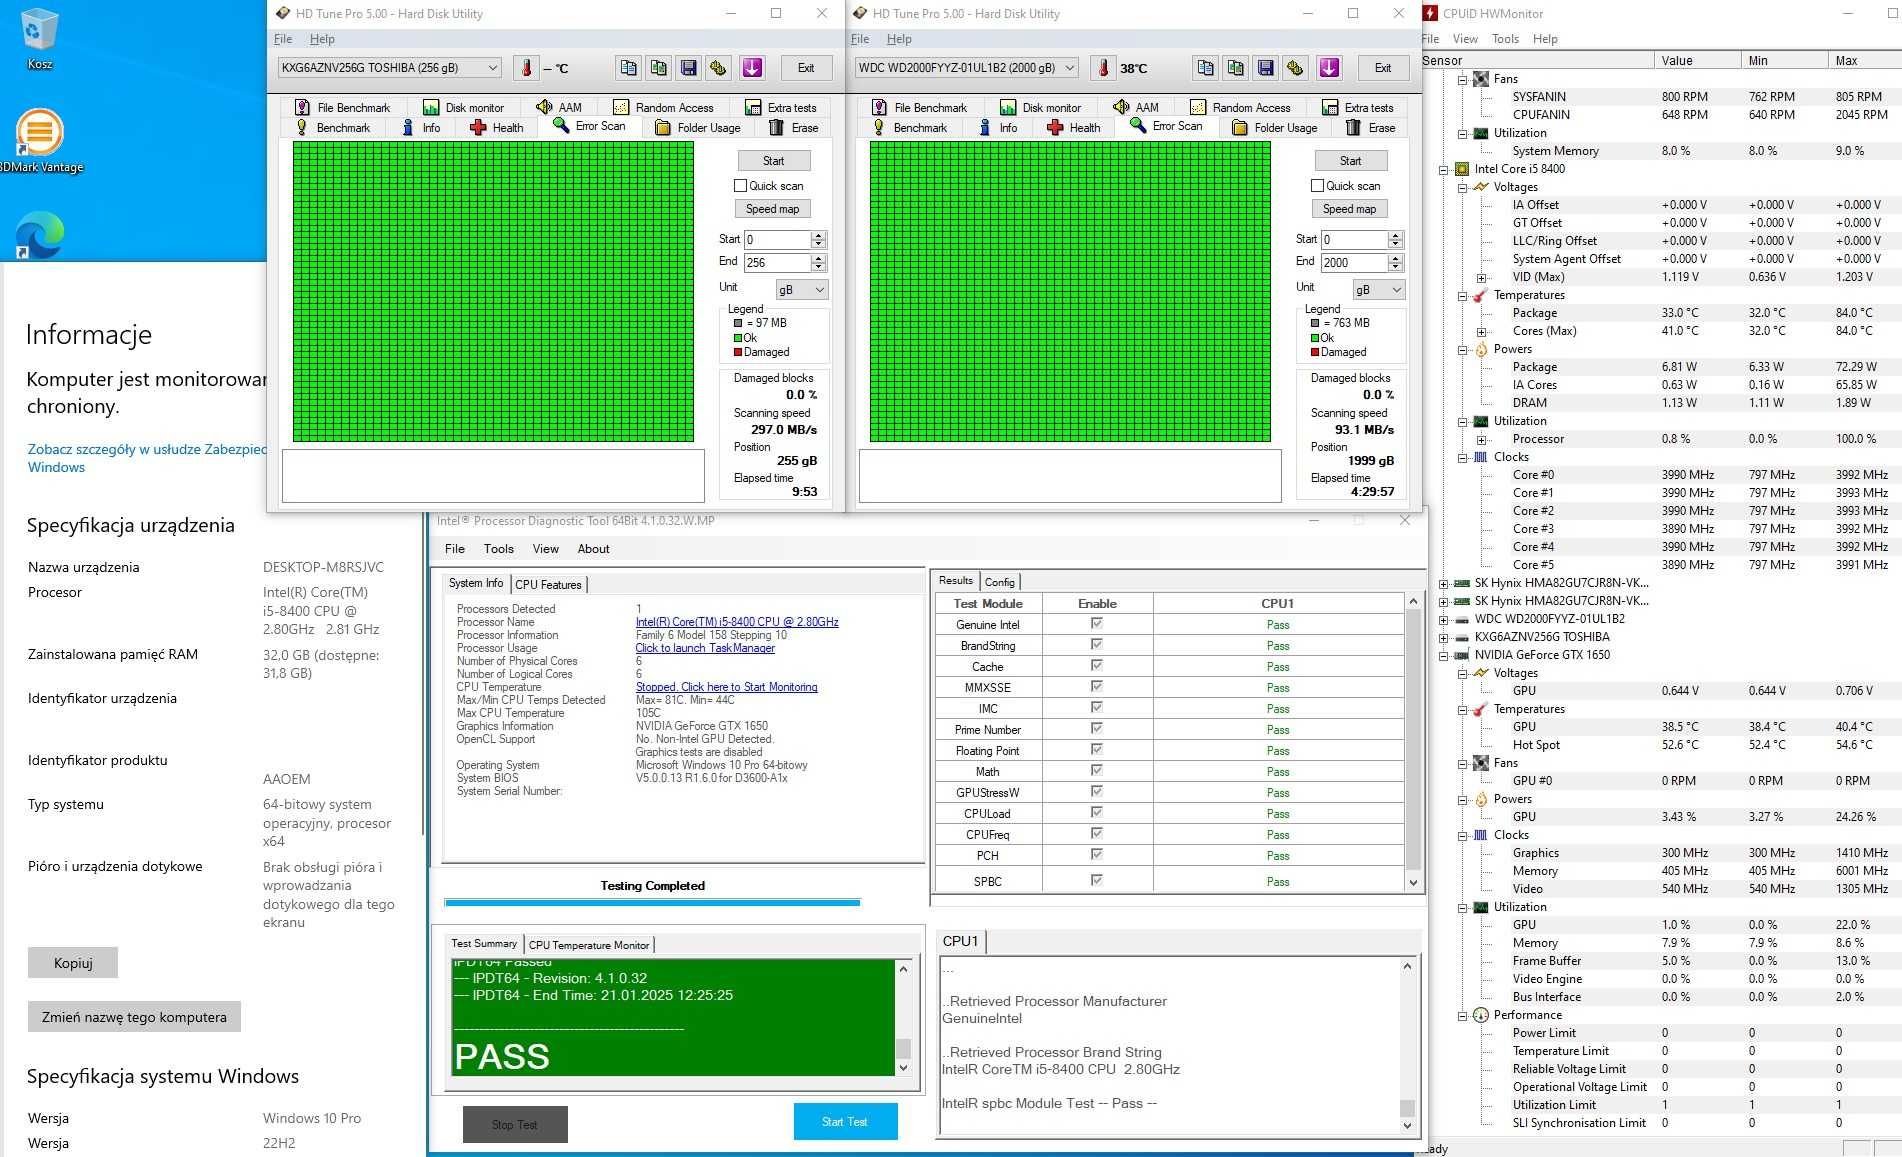Image resolution: width=1902 pixels, height=1157 pixels.
Task: Click Speed map in Toshiba HD Tune
Action: tap(773, 209)
